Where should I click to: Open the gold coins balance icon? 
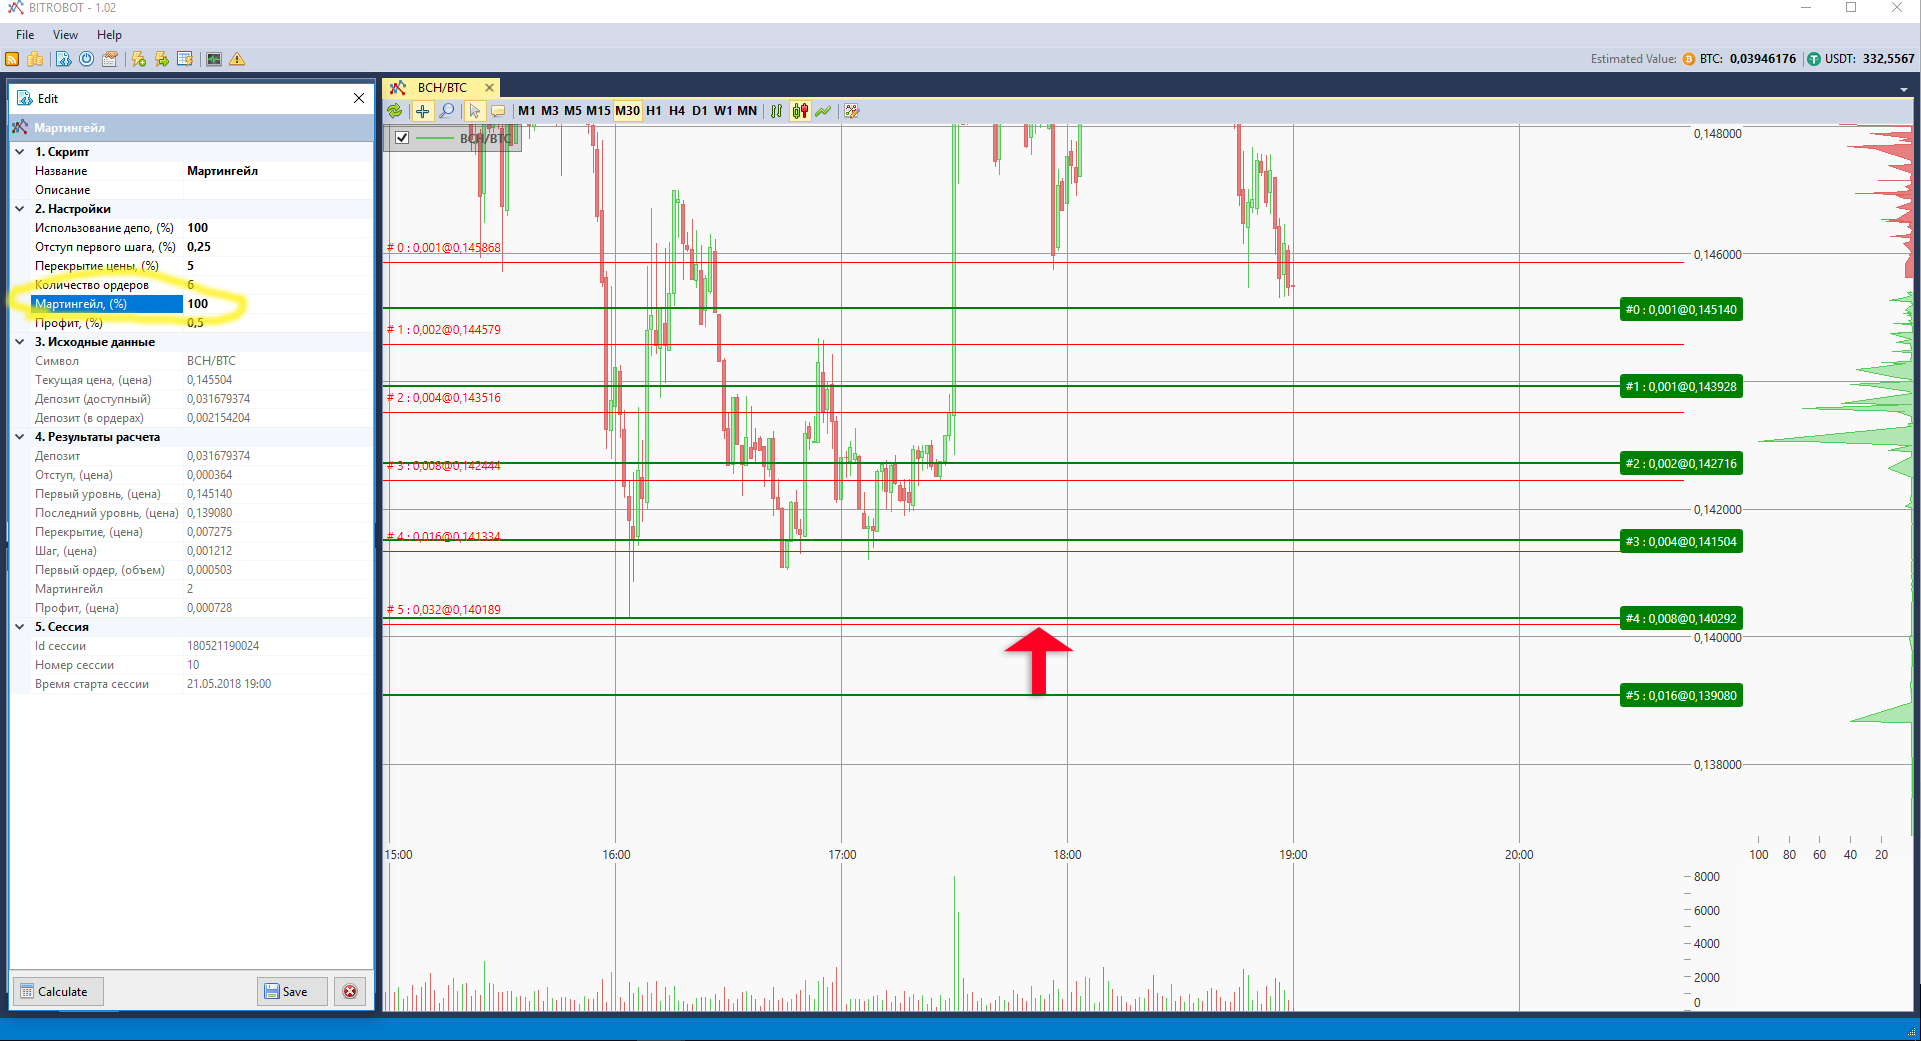(35, 59)
